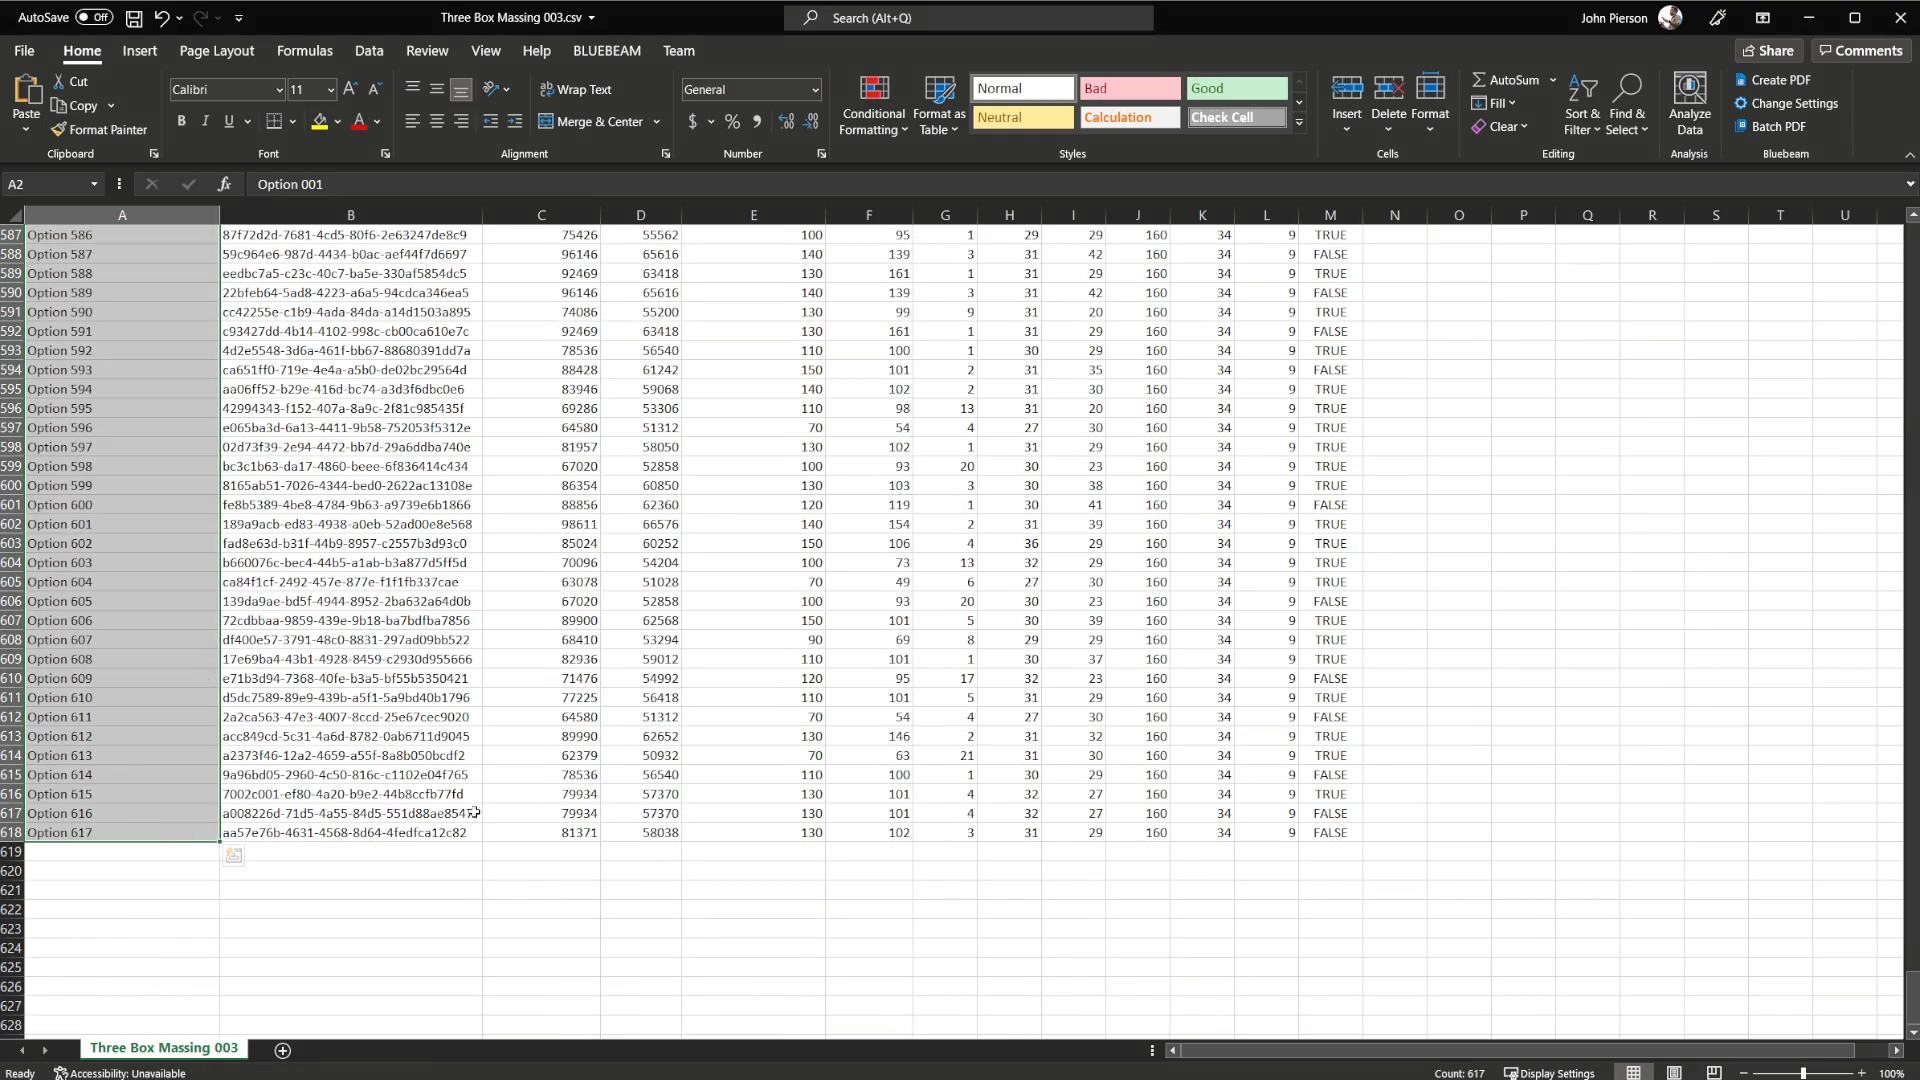Open the Number Format dropdown

point(815,90)
